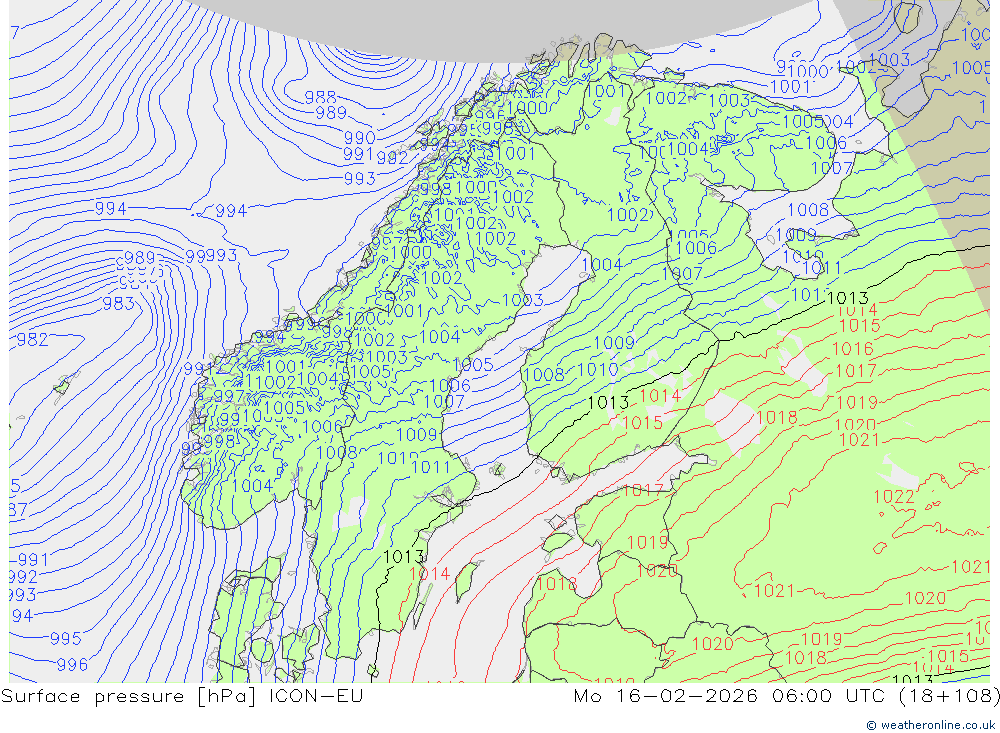This screenshot has width=1000, height=733.
Task: Select the 982 isobar label
Action: [x=32, y=339]
